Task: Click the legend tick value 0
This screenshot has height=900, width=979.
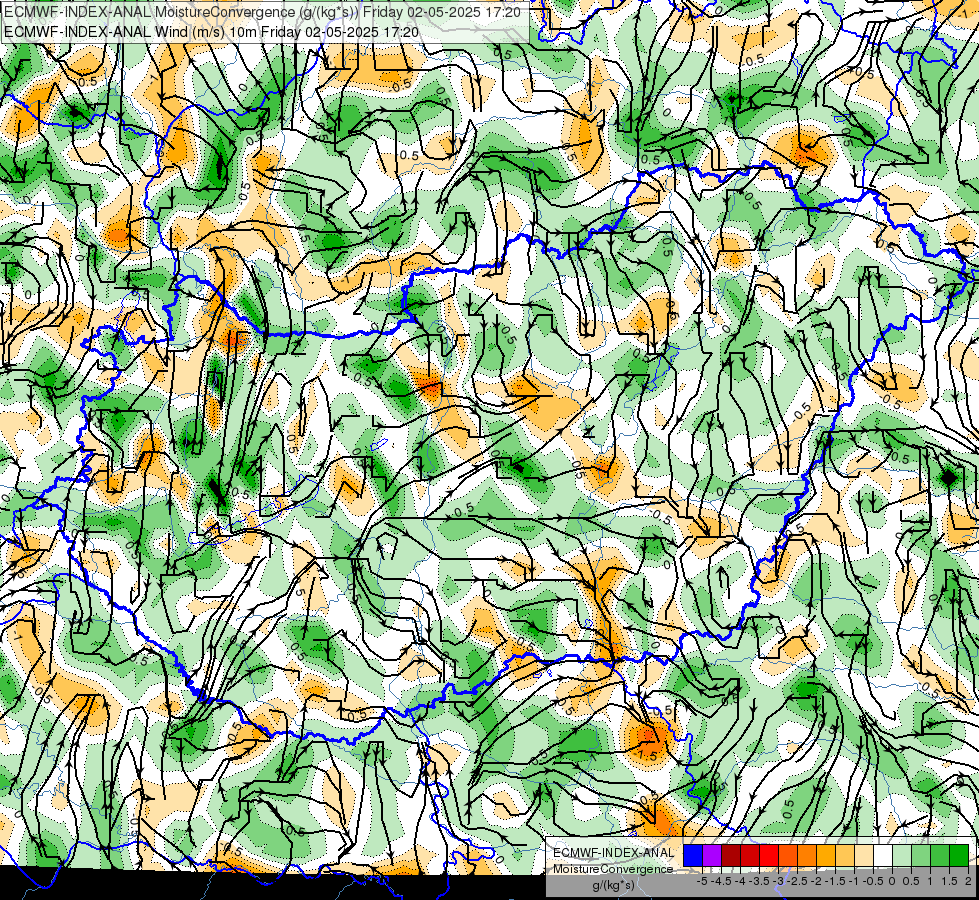Action: tap(892, 881)
